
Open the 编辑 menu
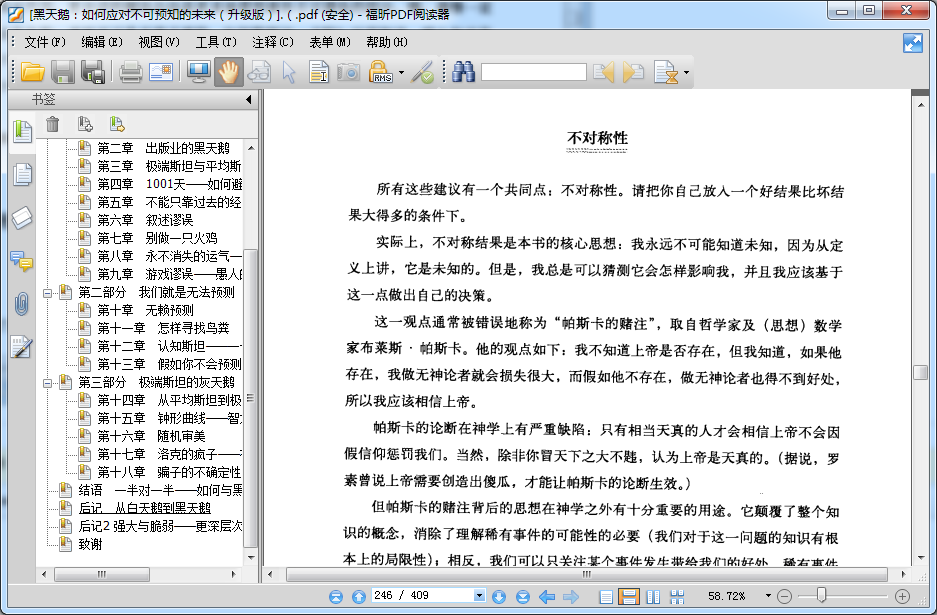click(102, 42)
